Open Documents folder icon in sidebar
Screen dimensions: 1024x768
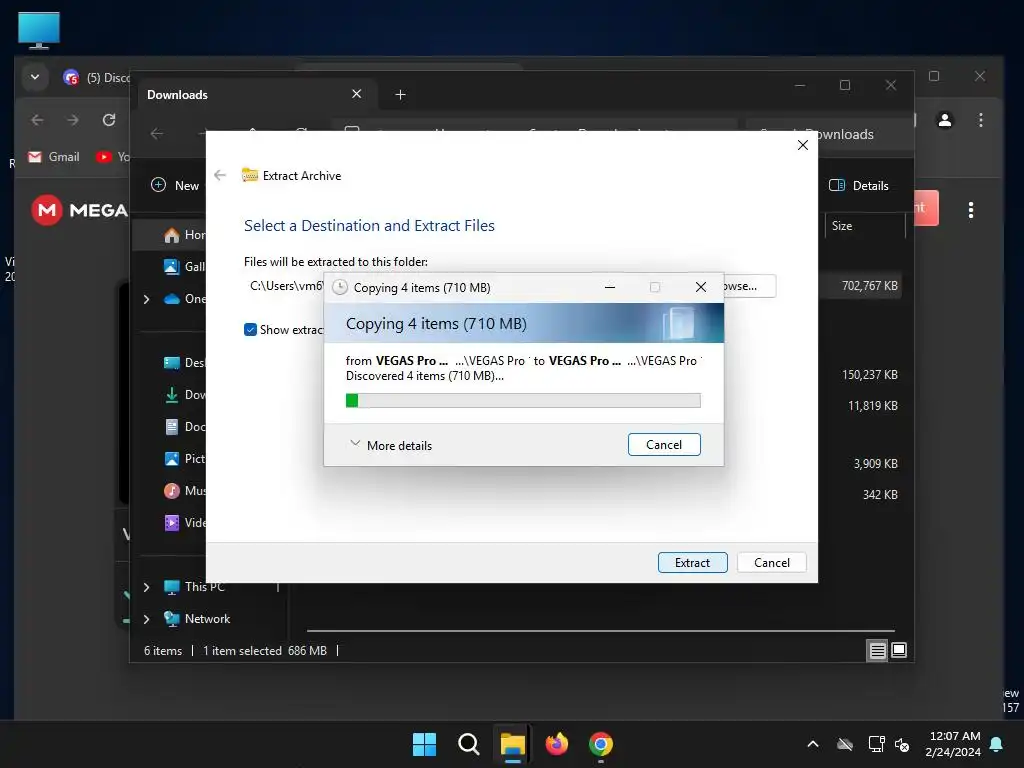pyautogui.click(x=172, y=426)
